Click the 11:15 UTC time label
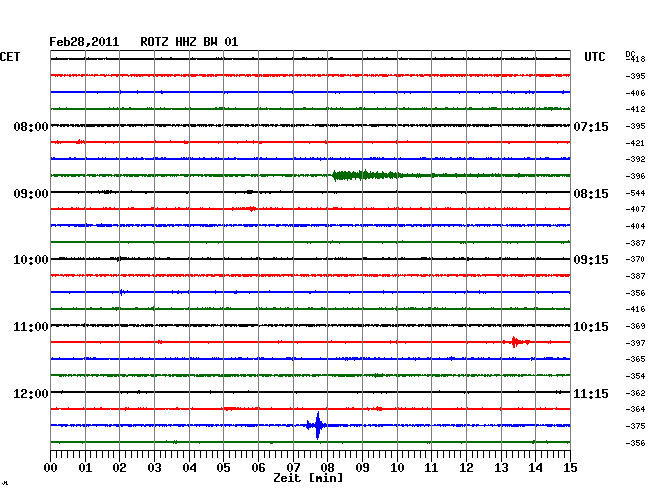This screenshot has width=650, height=494. tap(591, 393)
